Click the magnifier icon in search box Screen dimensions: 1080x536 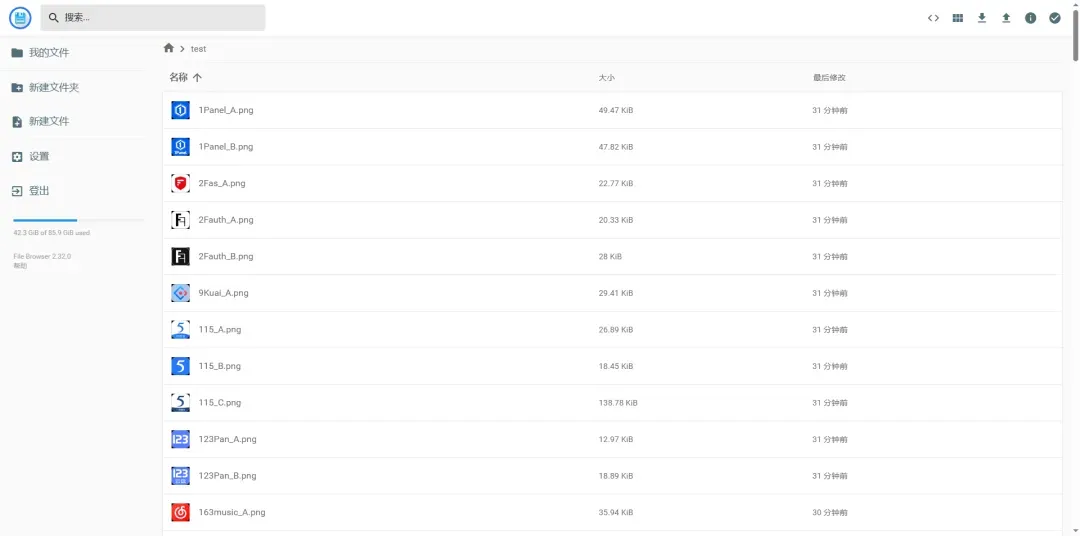click(x=54, y=18)
